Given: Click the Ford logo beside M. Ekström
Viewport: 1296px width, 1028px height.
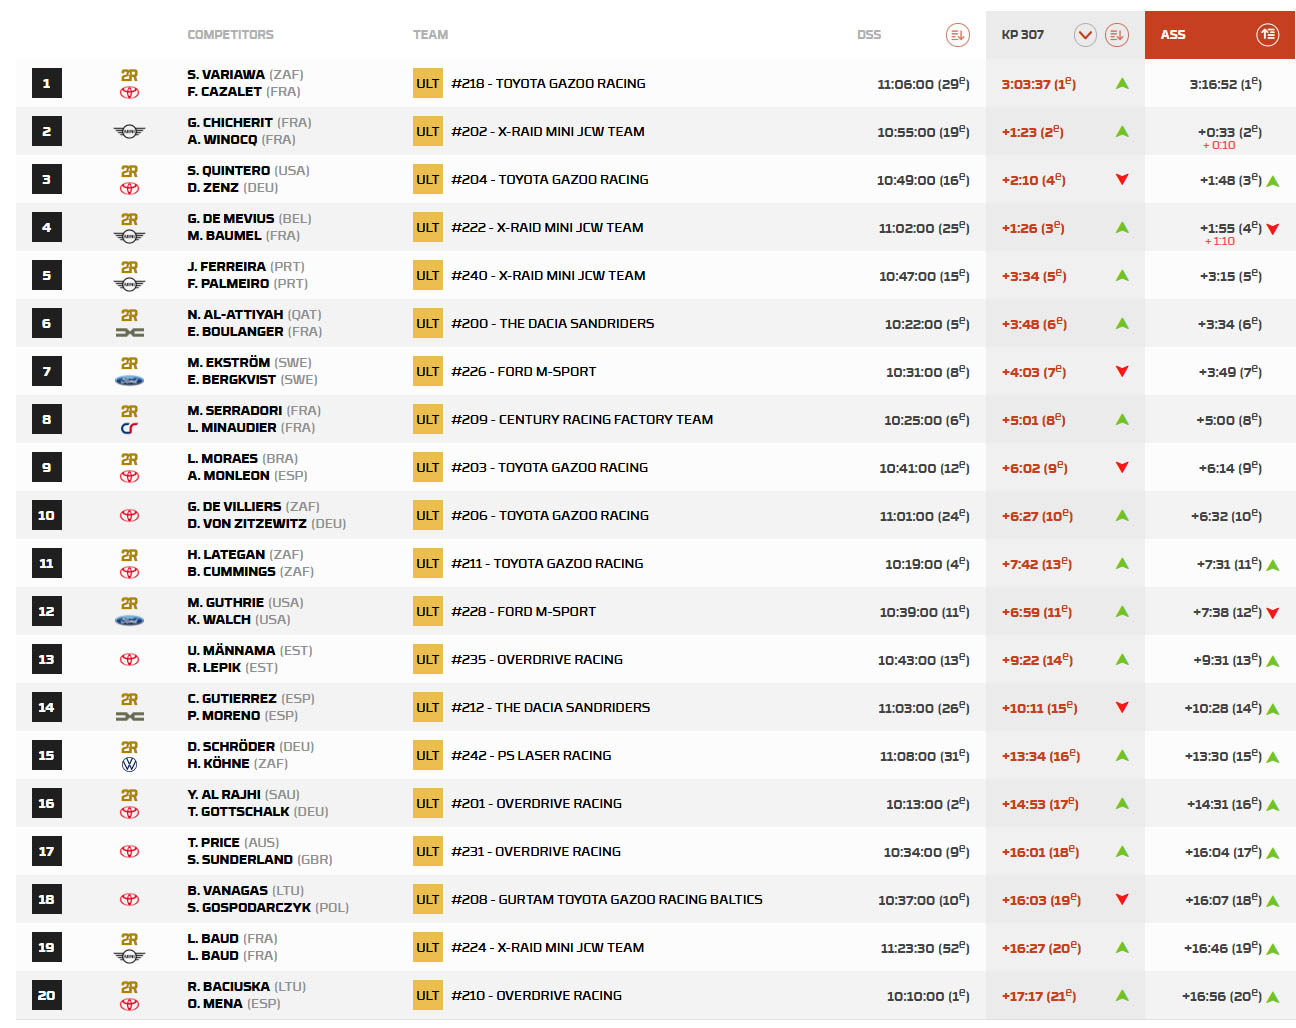Looking at the screenshot, I should click(x=129, y=380).
